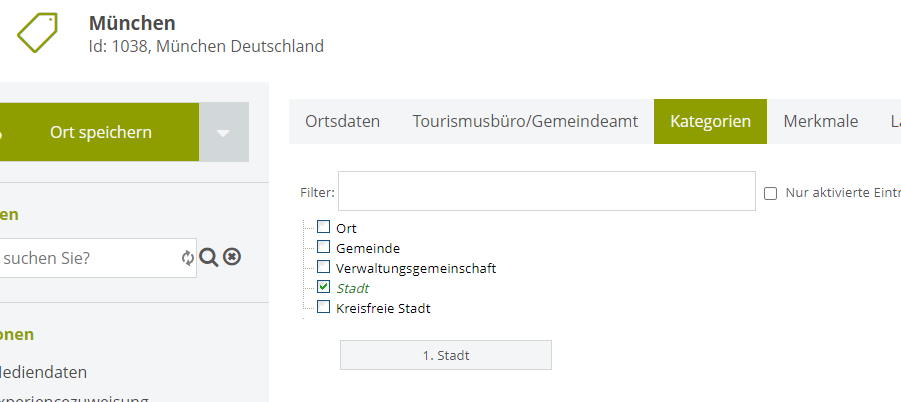Click into the Filter text field
The height and width of the screenshot is (402, 901).
tap(546, 191)
